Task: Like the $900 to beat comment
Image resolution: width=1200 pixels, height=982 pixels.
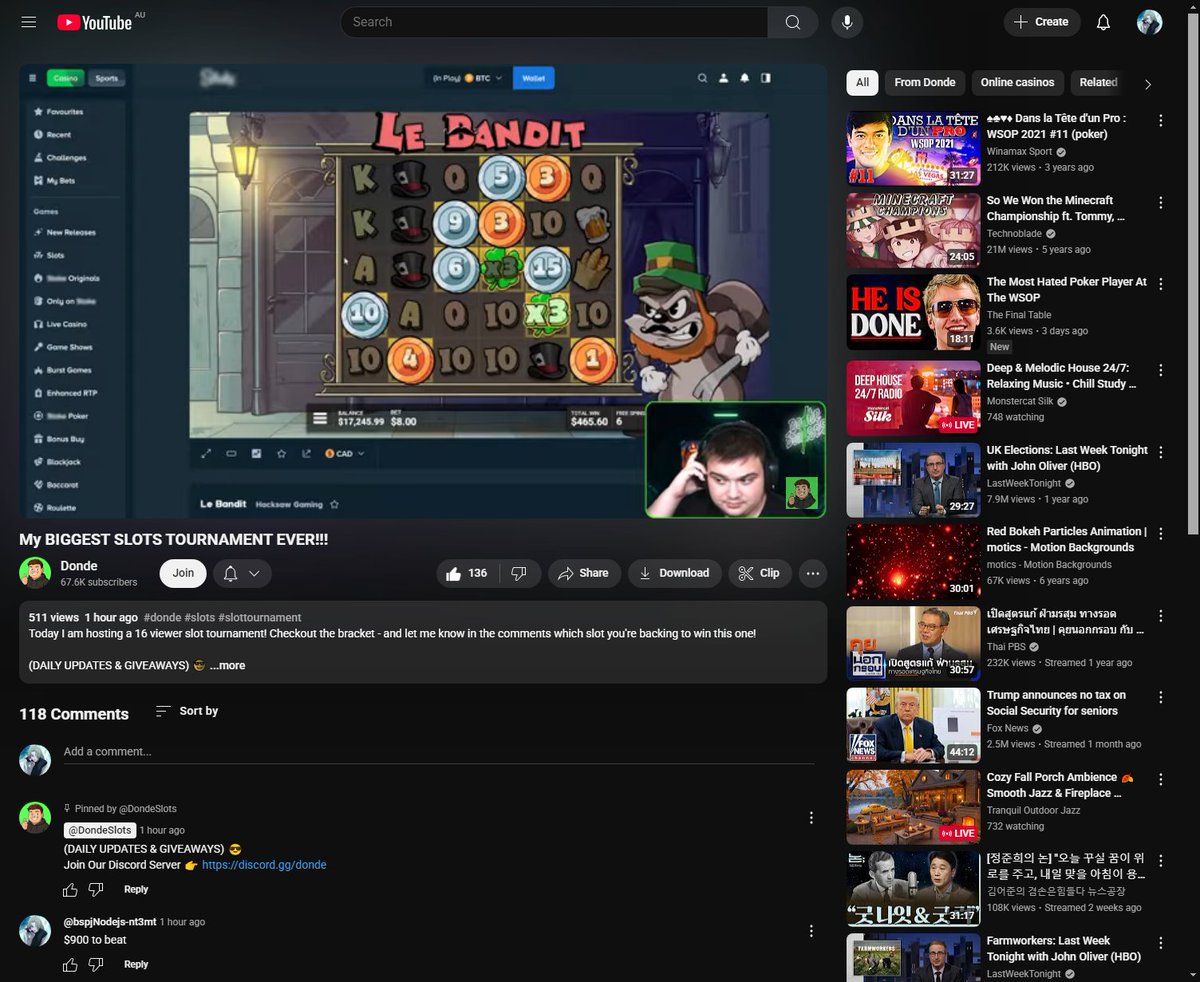Action: click(70, 964)
